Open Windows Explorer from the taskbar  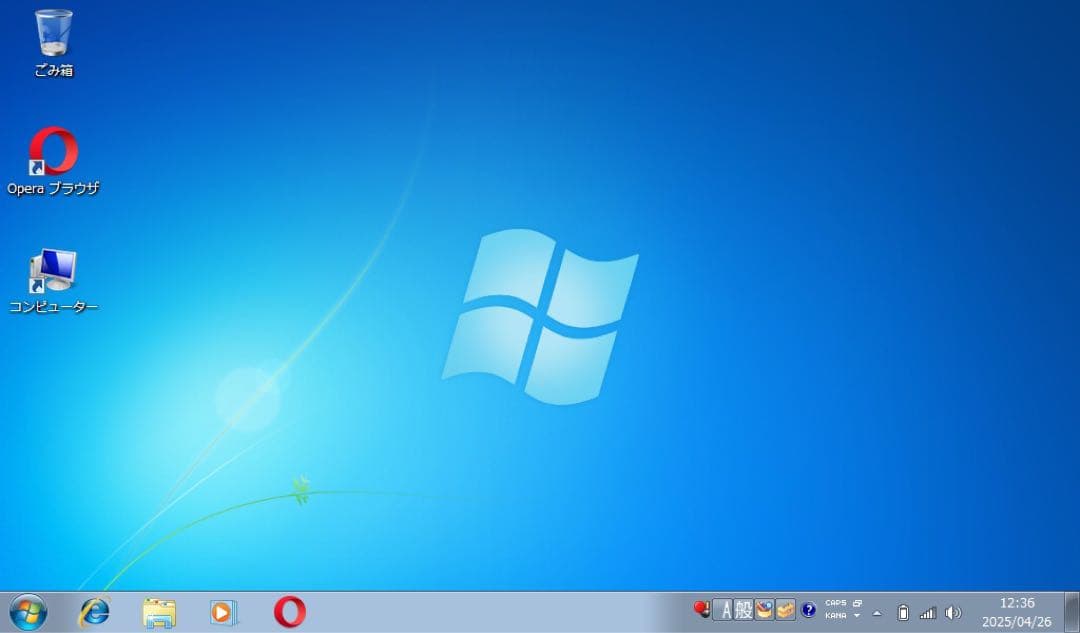(160, 613)
